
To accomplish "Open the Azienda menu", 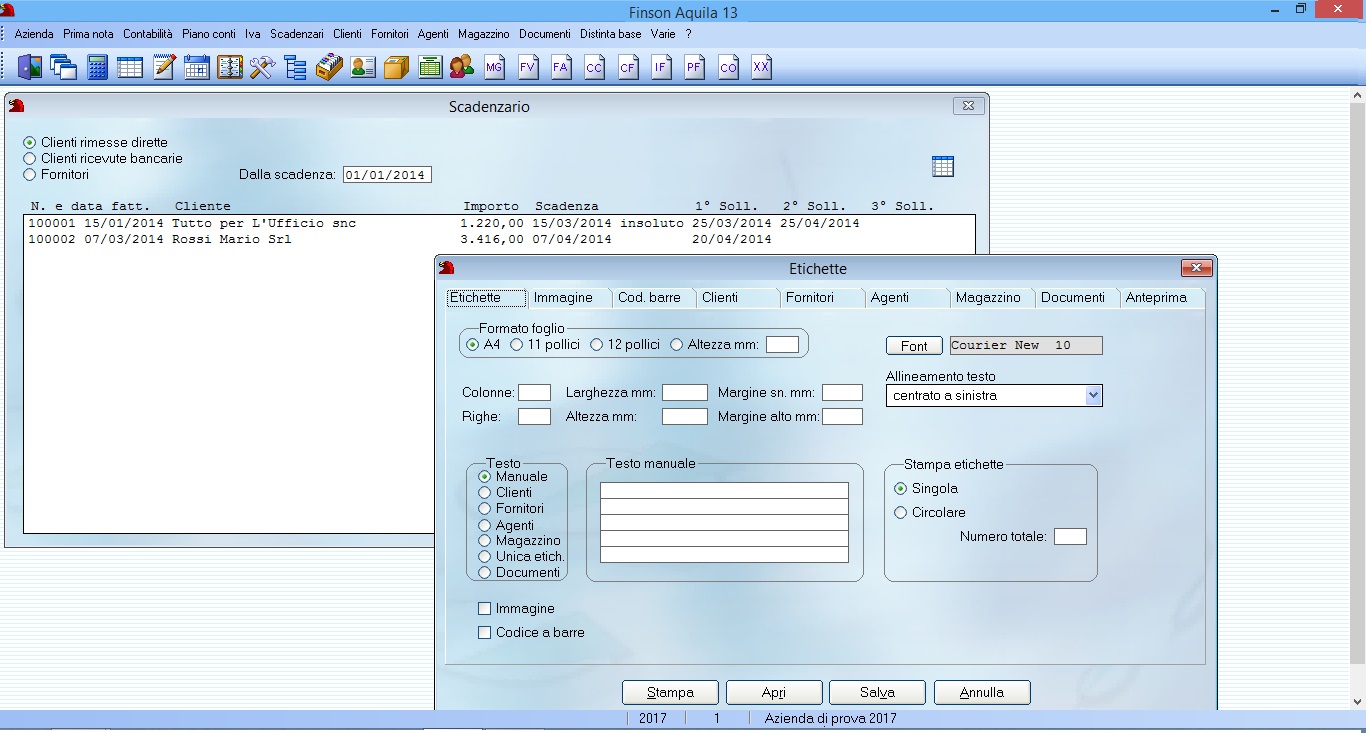I will [x=34, y=34].
